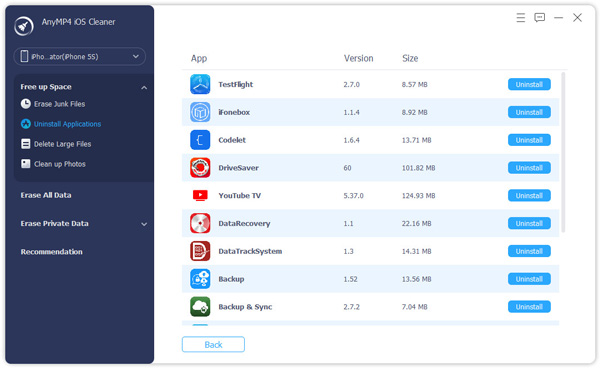
Task: Click the TestFlight app icon
Action: pyautogui.click(x=200, y=84)
